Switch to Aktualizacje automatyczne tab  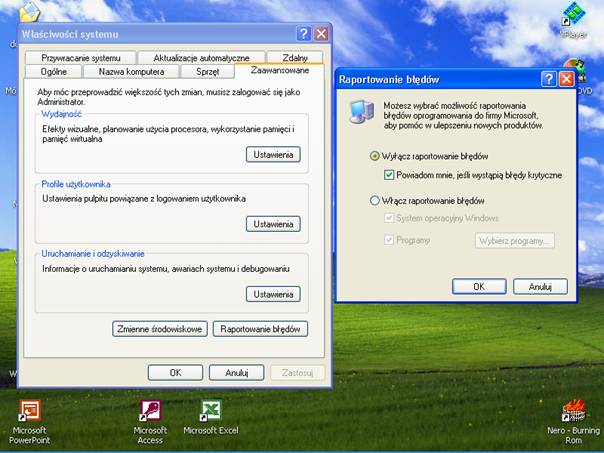[x=201, y=58]
